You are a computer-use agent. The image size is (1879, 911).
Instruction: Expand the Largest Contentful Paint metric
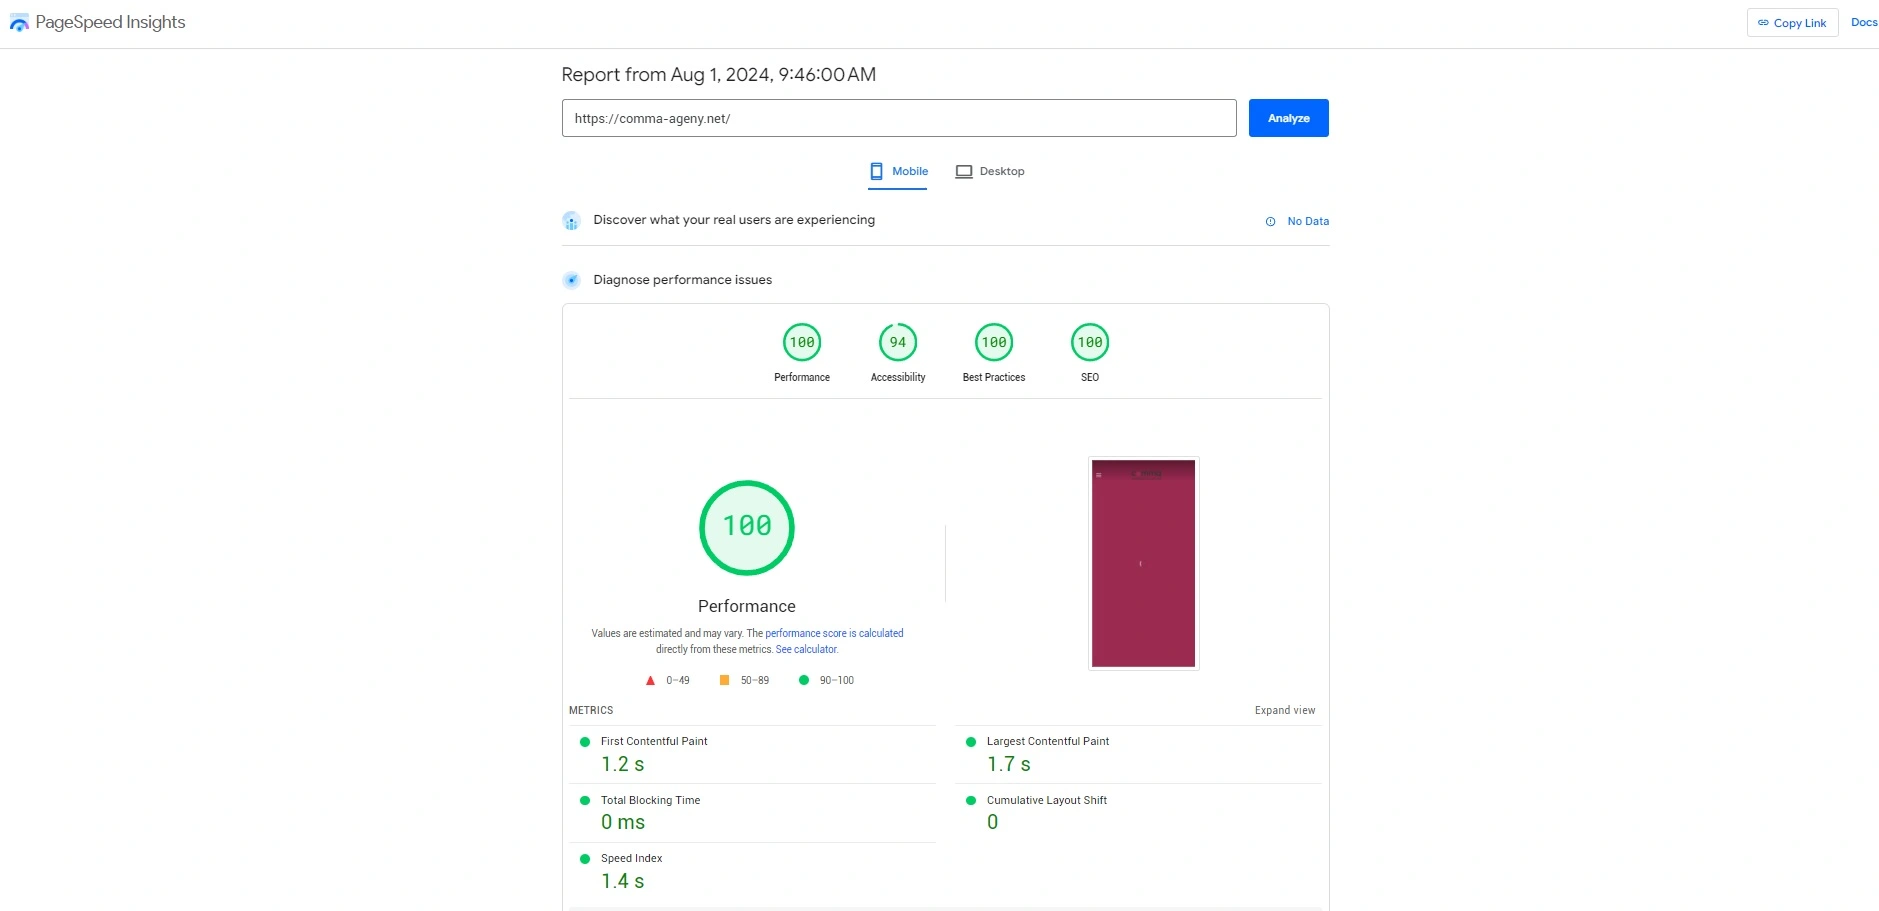[1047, 742]
